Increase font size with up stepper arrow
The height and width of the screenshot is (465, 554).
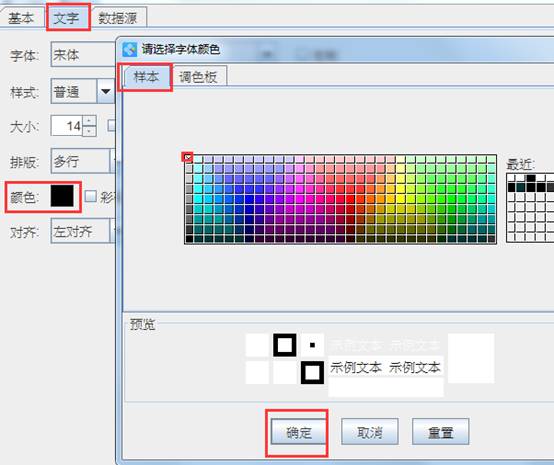pyautogui.click(x=89, y=121)
